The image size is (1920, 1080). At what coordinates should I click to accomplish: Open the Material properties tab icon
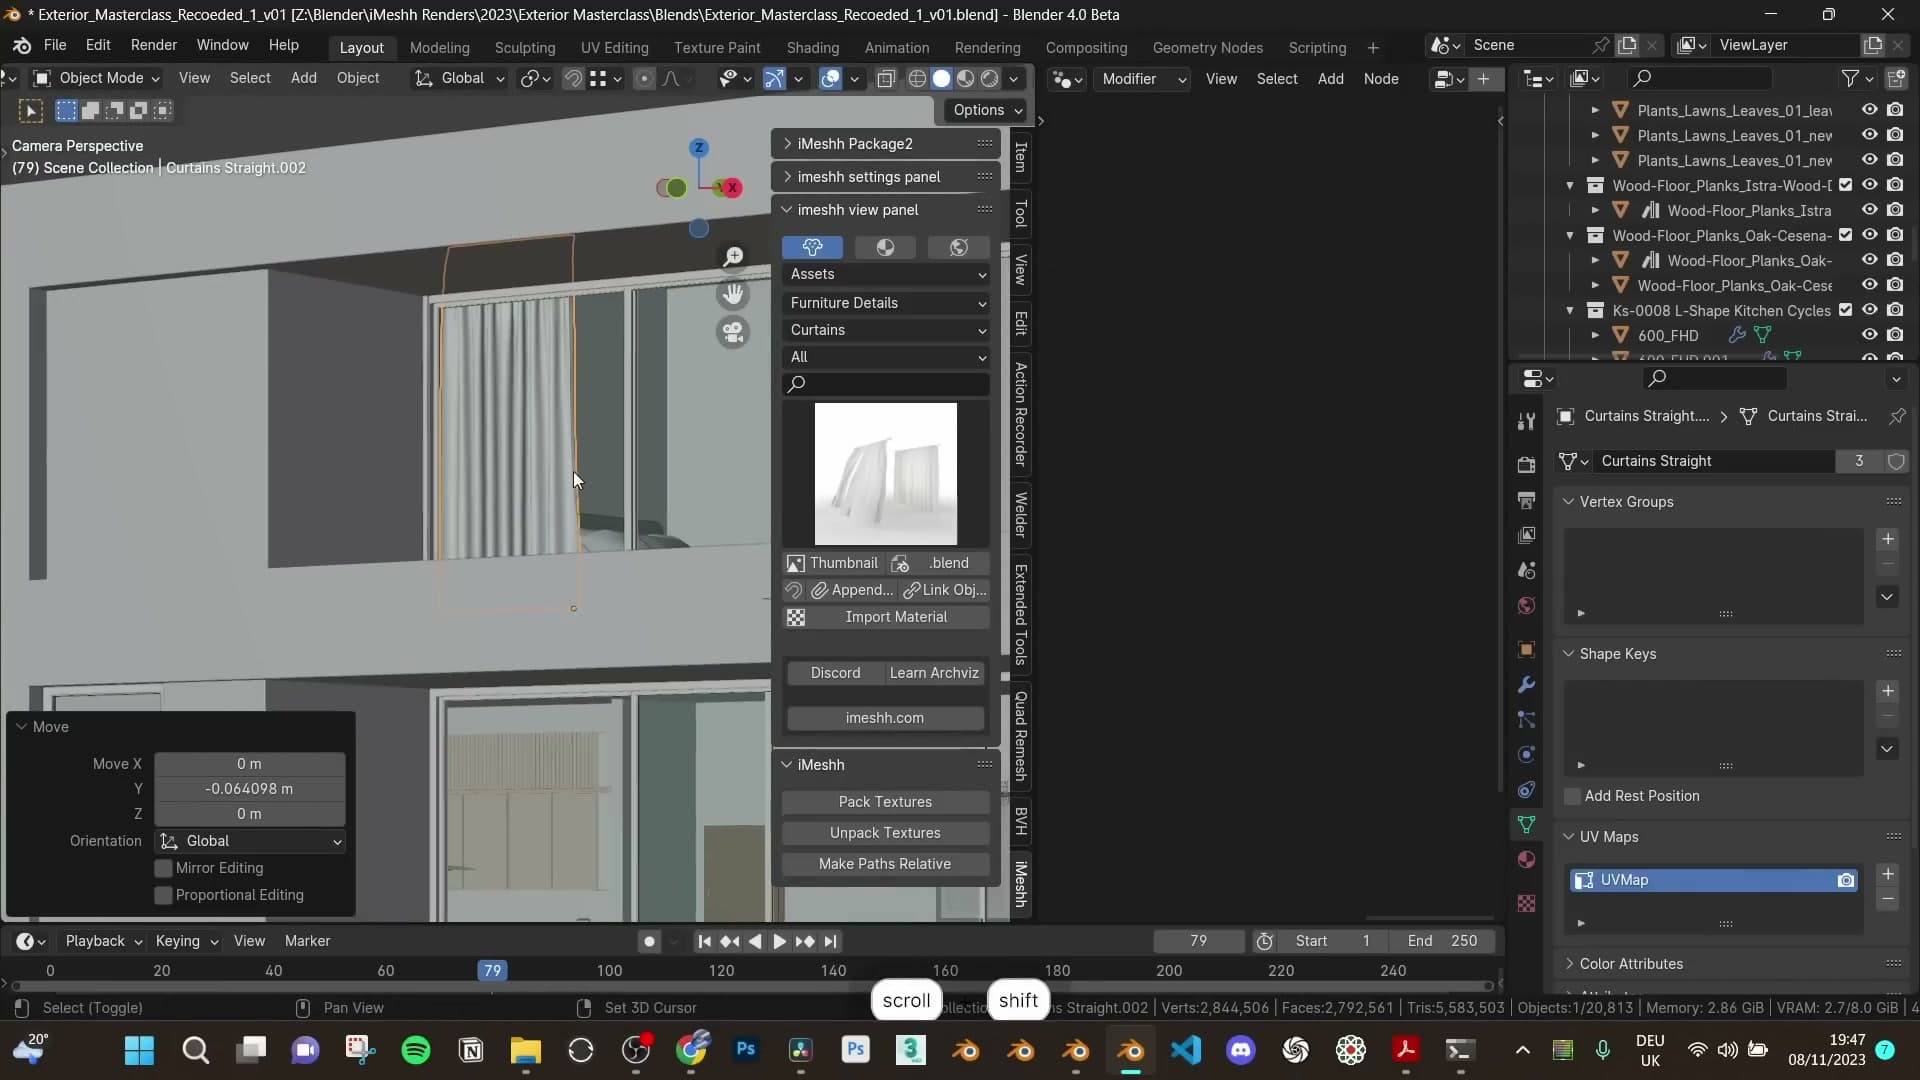pyautogui.click(x=1526, y=859)
